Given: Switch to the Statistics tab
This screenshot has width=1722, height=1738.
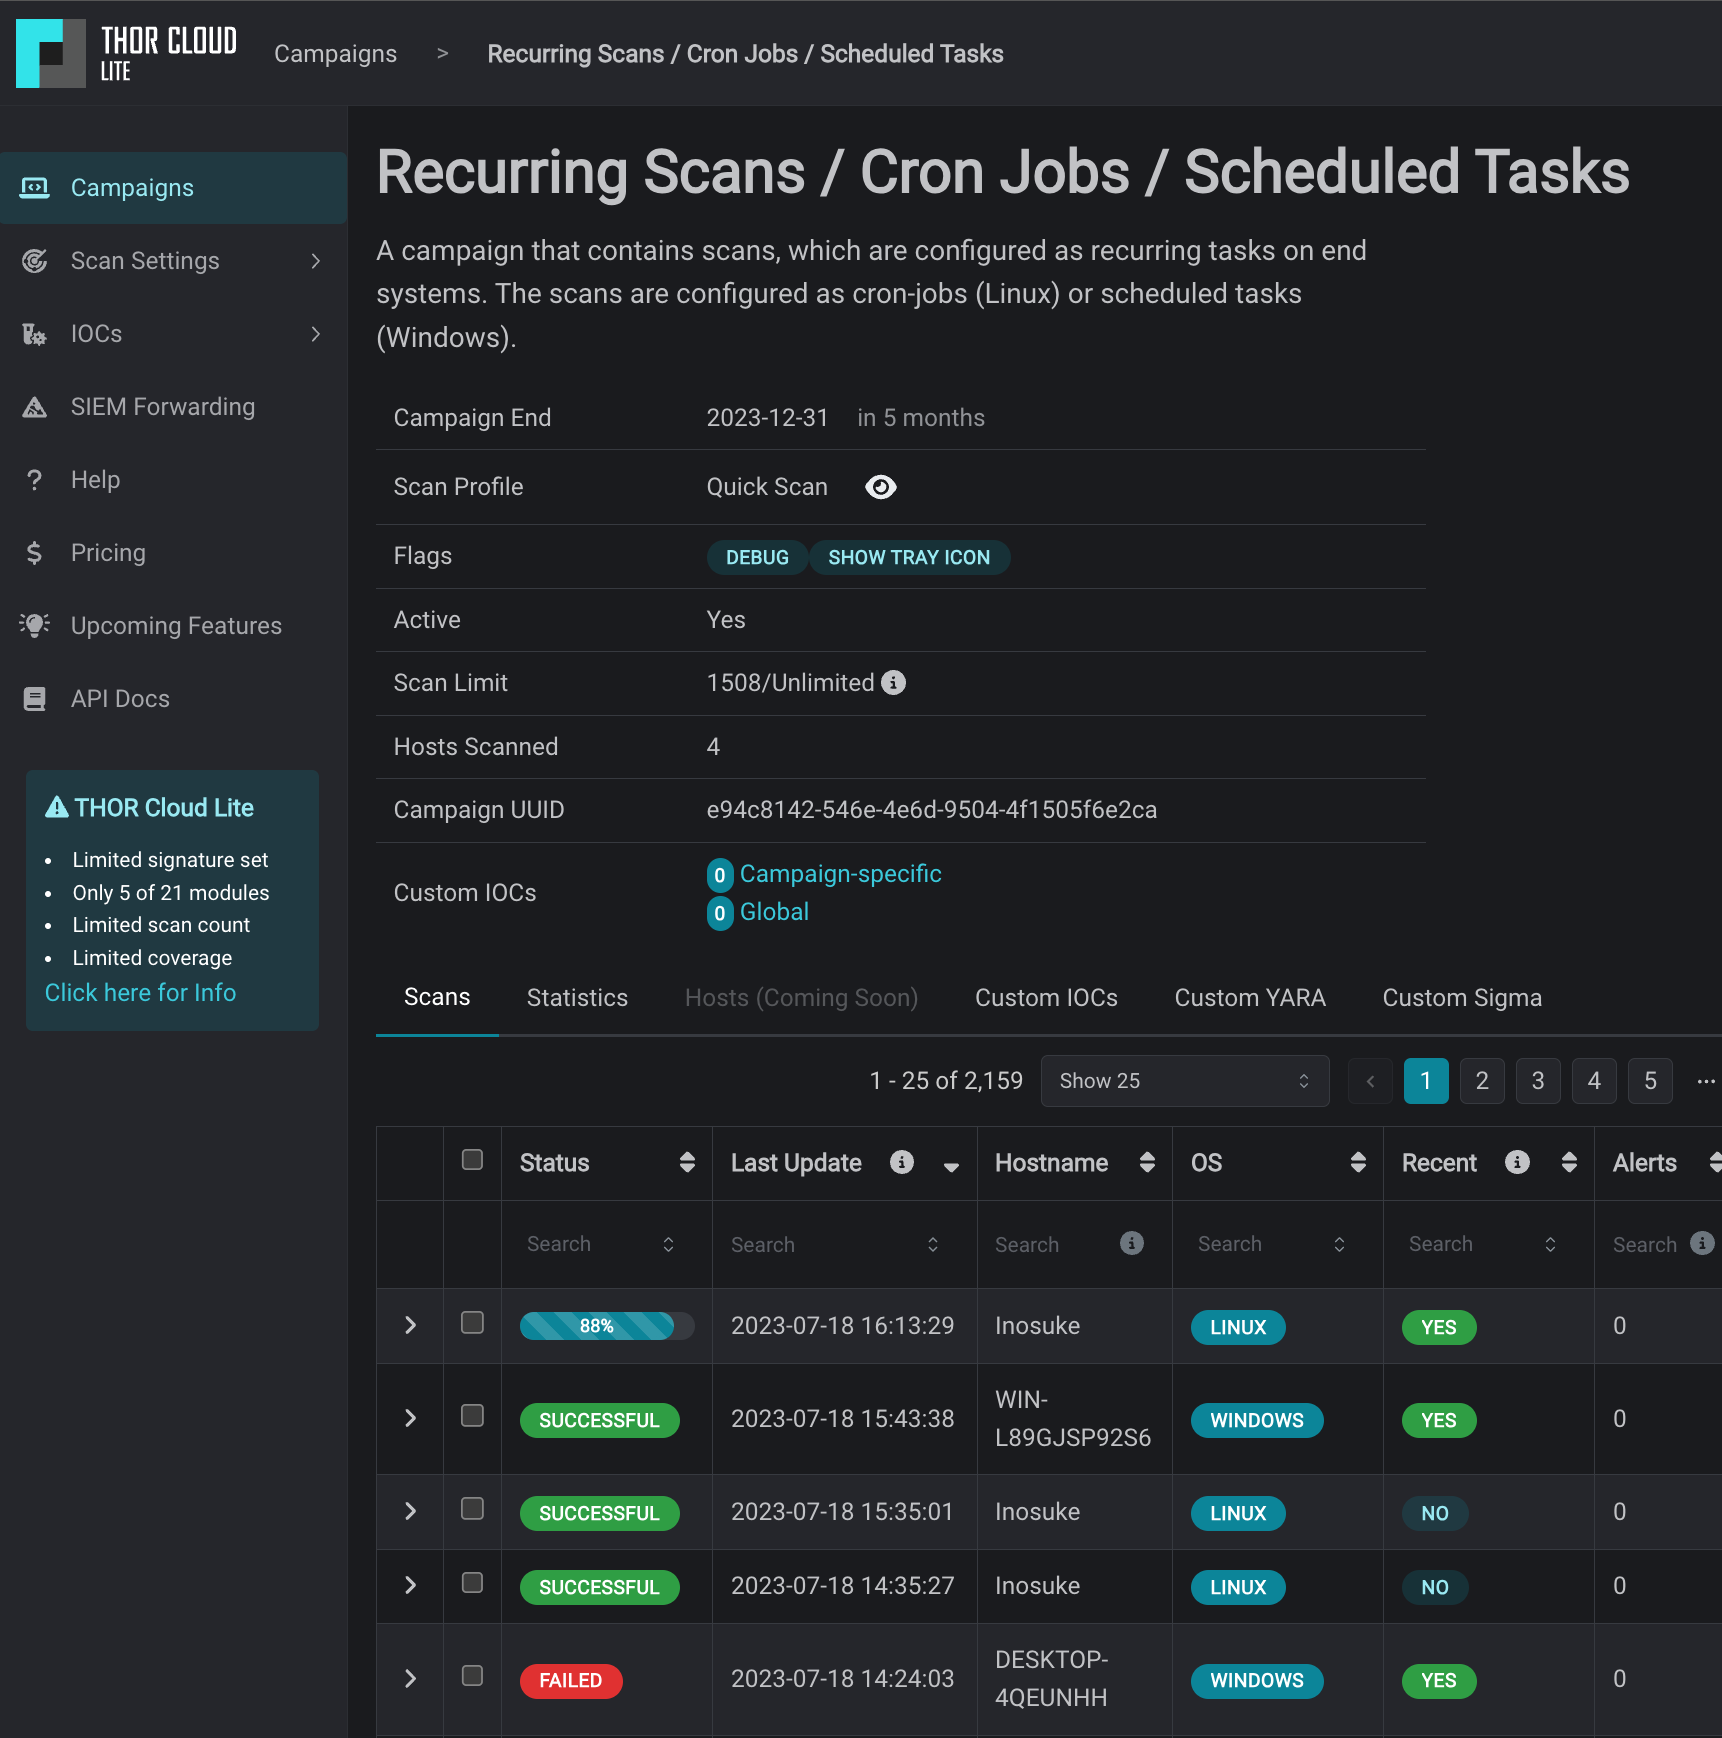Looking at the screenshot, I should pyautogui.click(x=577, y=998).
